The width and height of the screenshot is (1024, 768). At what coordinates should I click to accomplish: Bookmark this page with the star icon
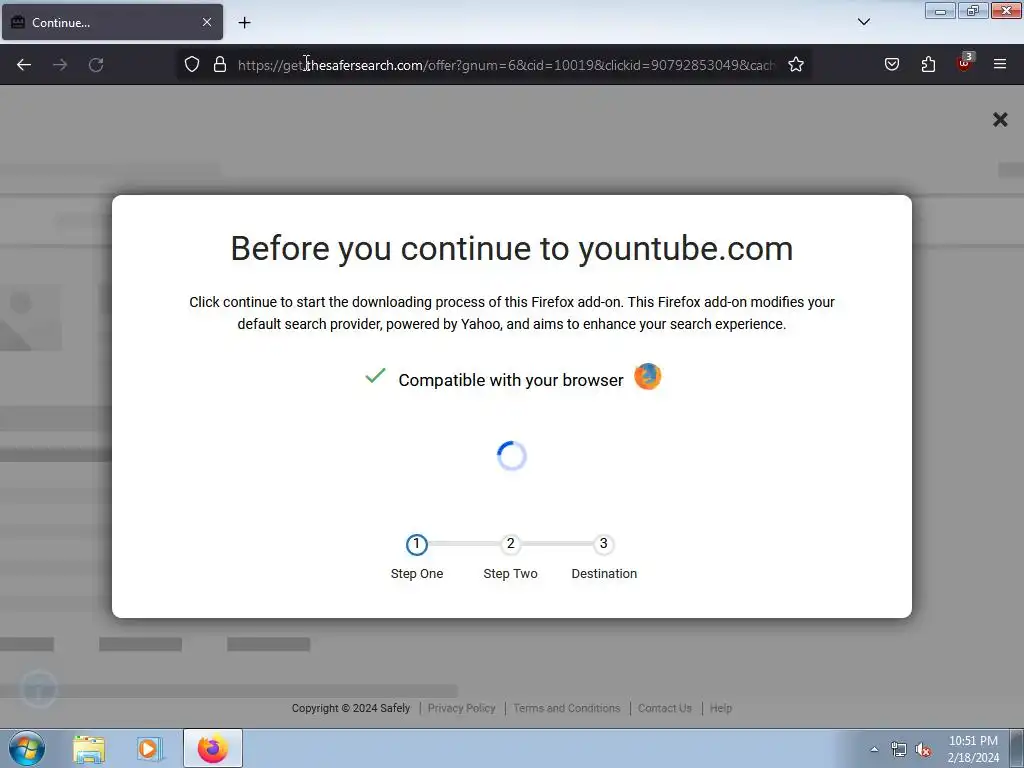point(795,65)
